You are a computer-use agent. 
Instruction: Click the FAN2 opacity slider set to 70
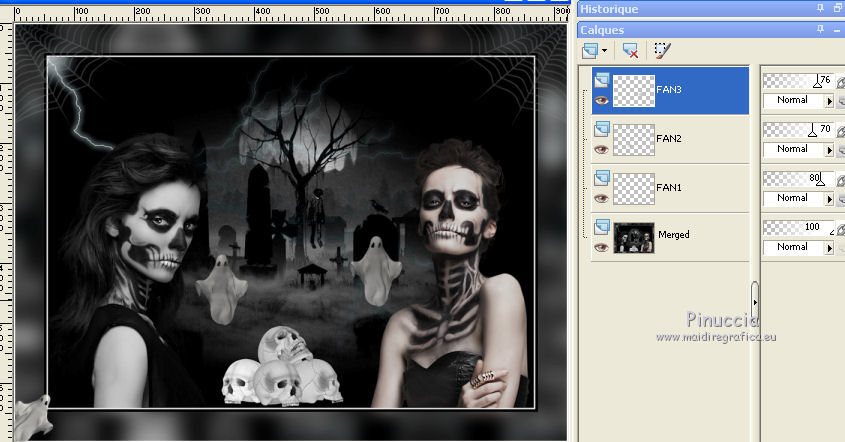799,130
